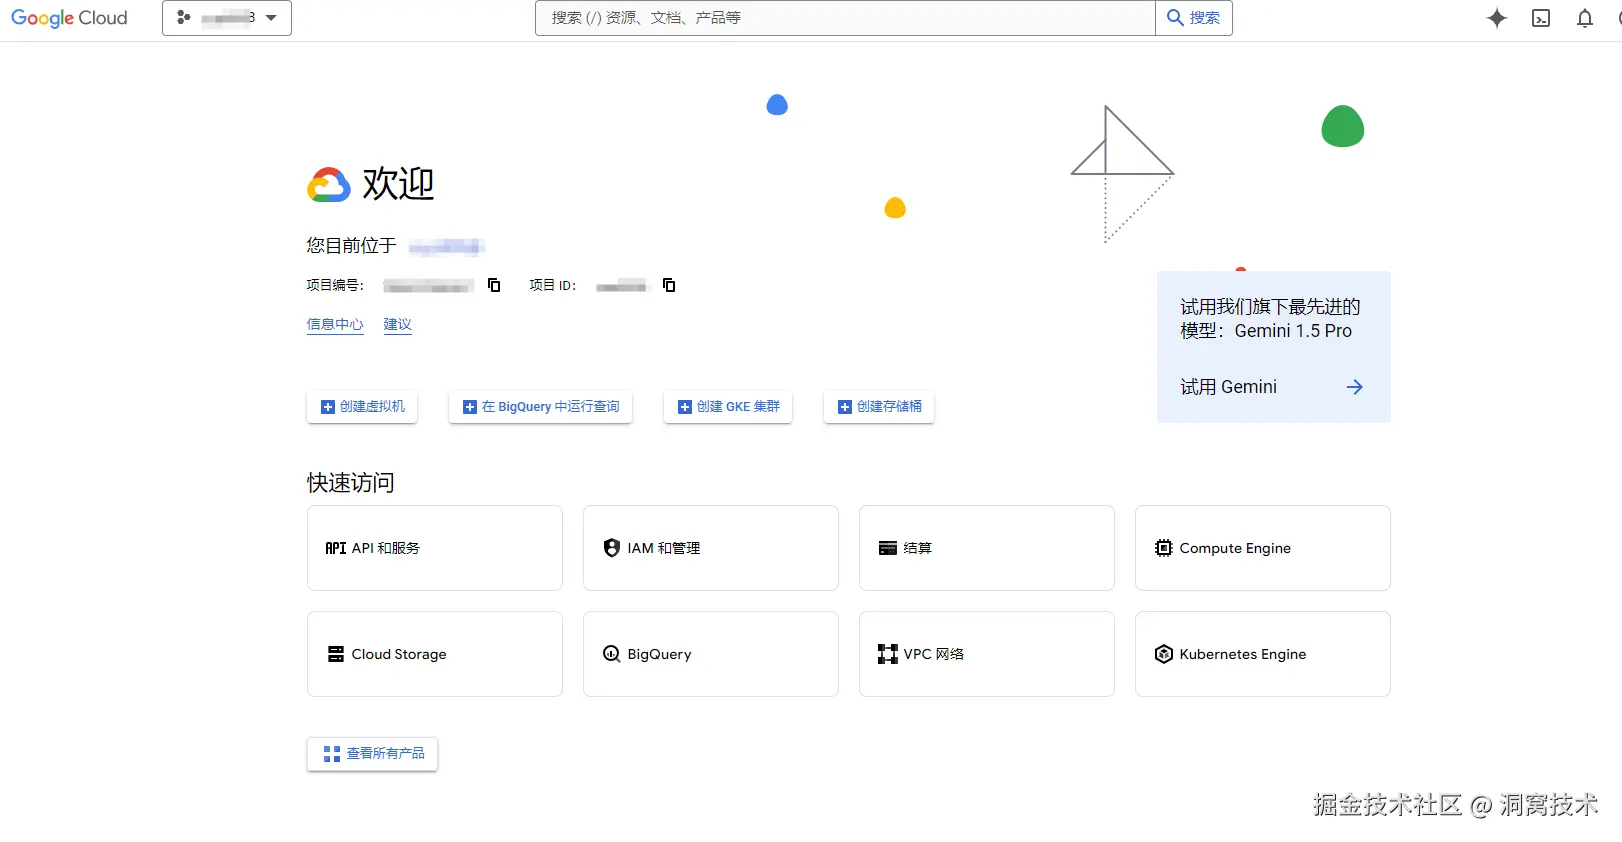Select the Cloud Storage card label

coord(399,654)
